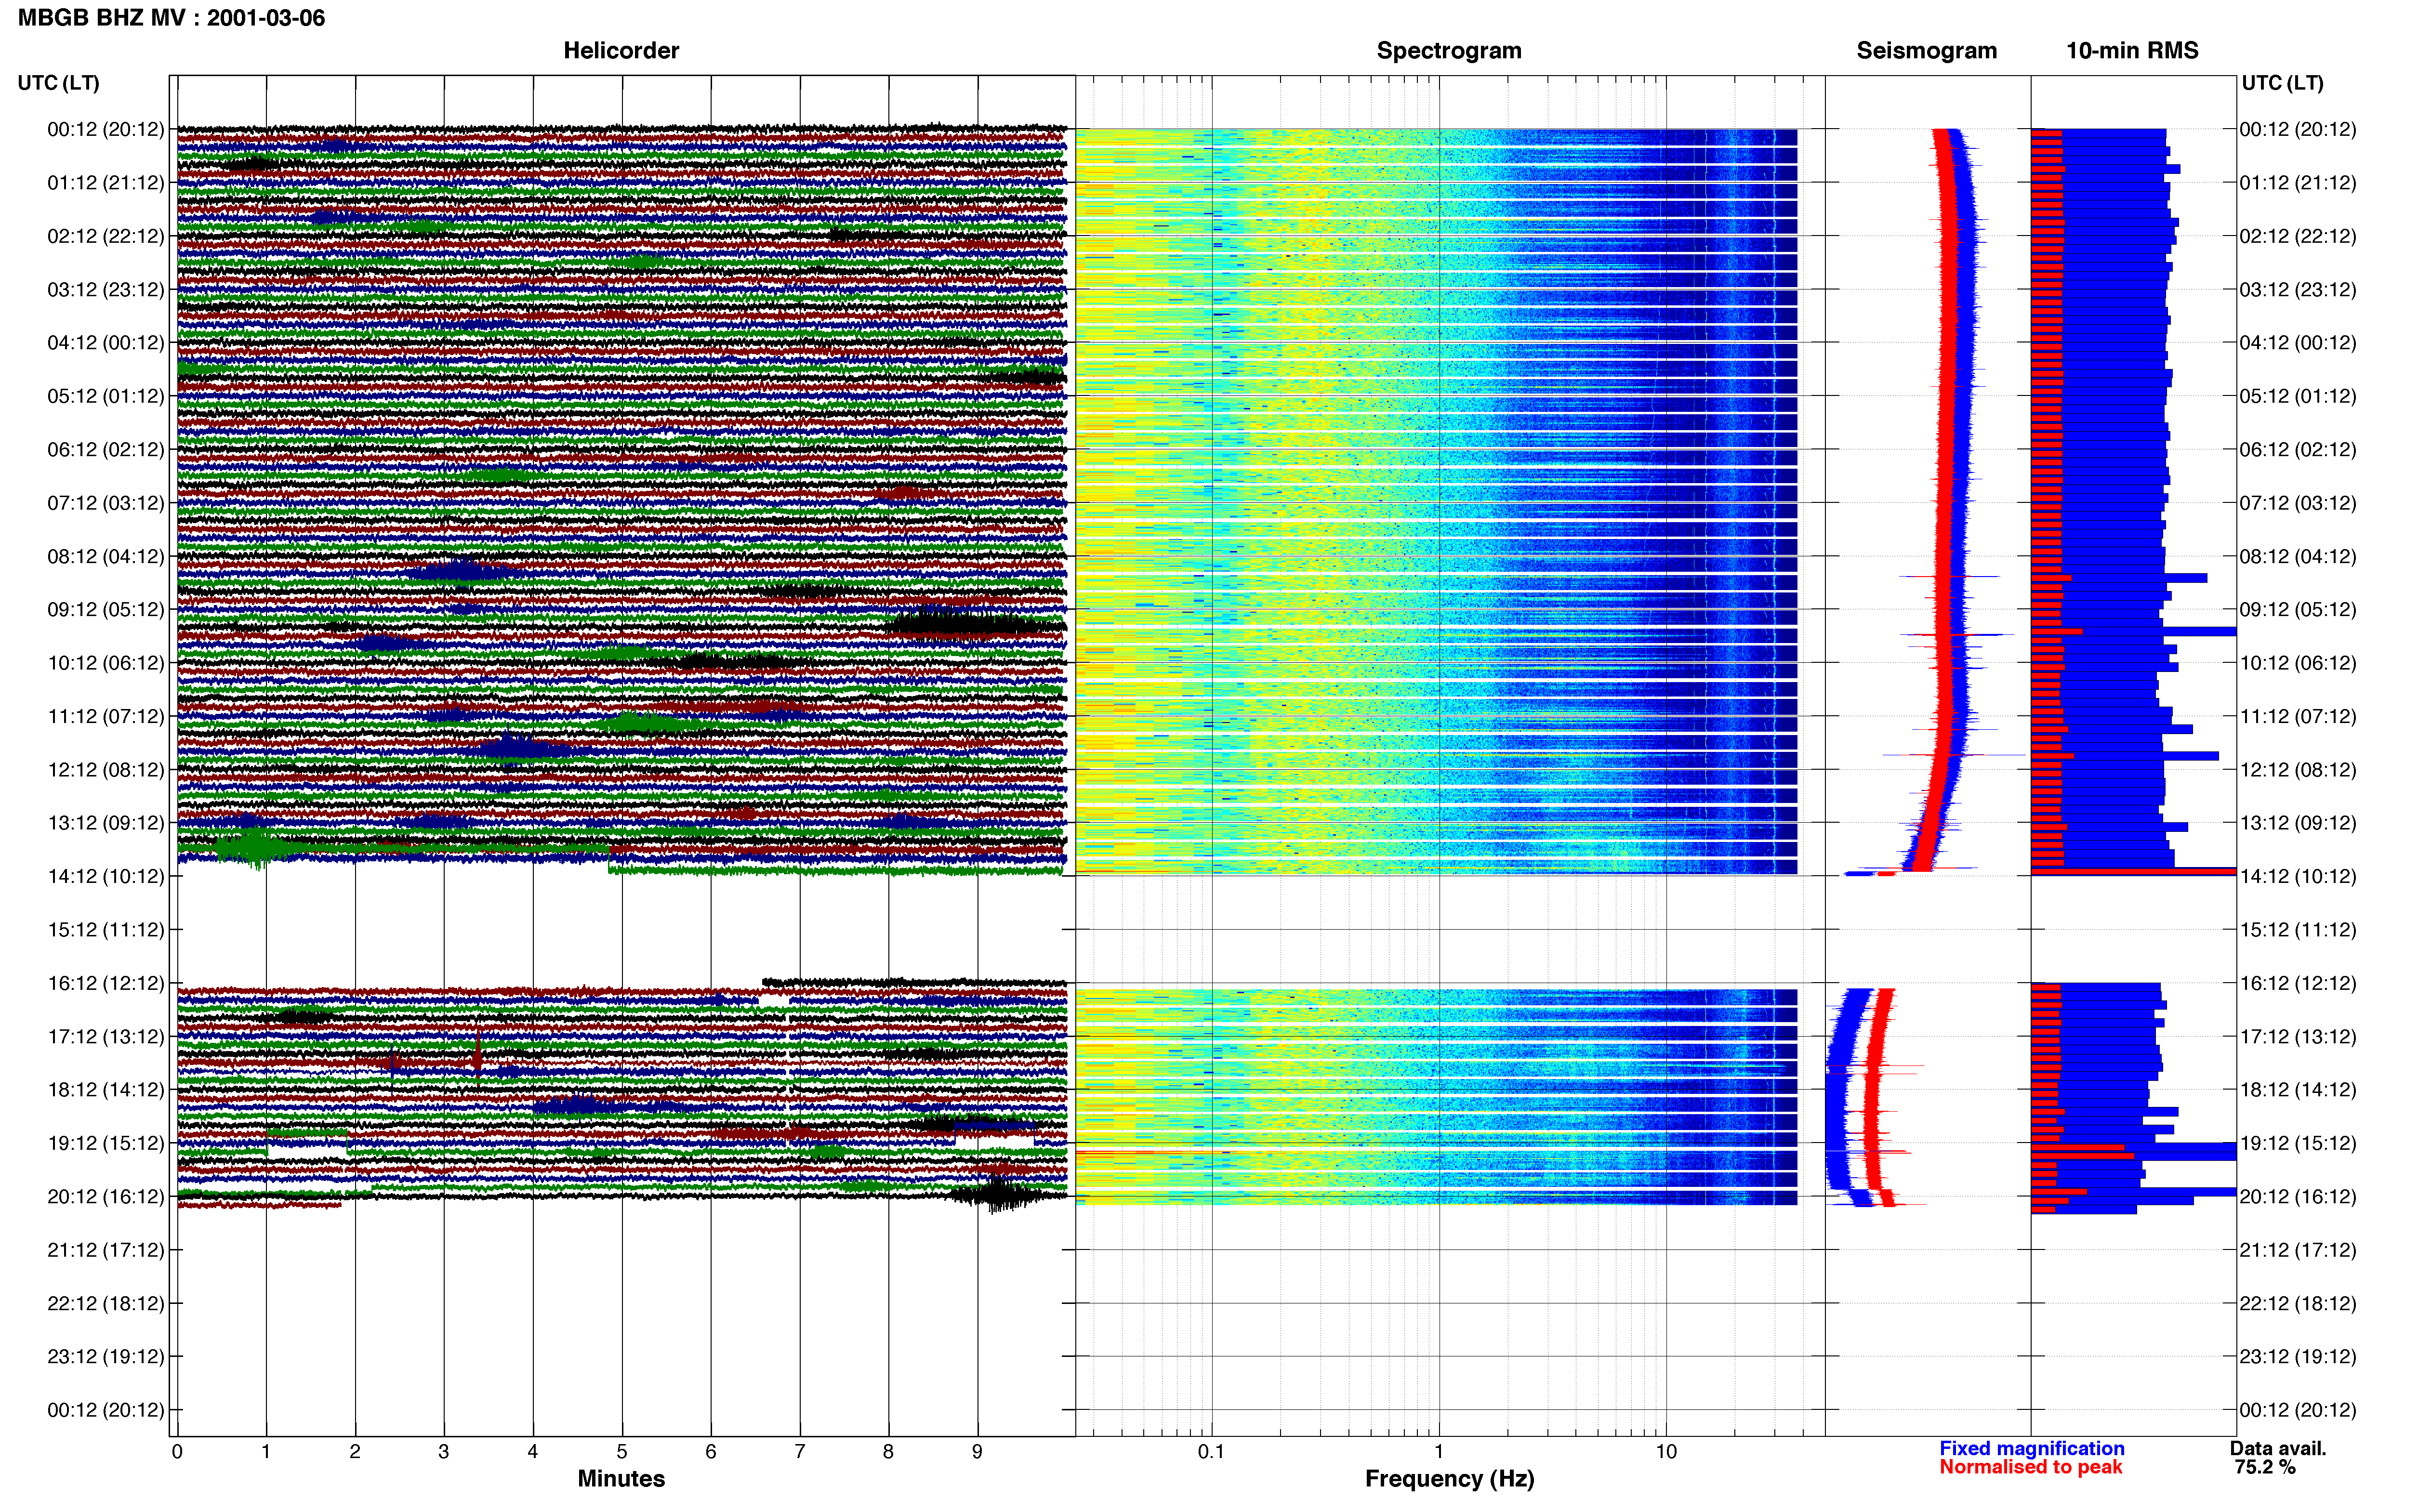
Task: Click the '9' tick on Minutes axis
Action: (x=977, y=1451)
